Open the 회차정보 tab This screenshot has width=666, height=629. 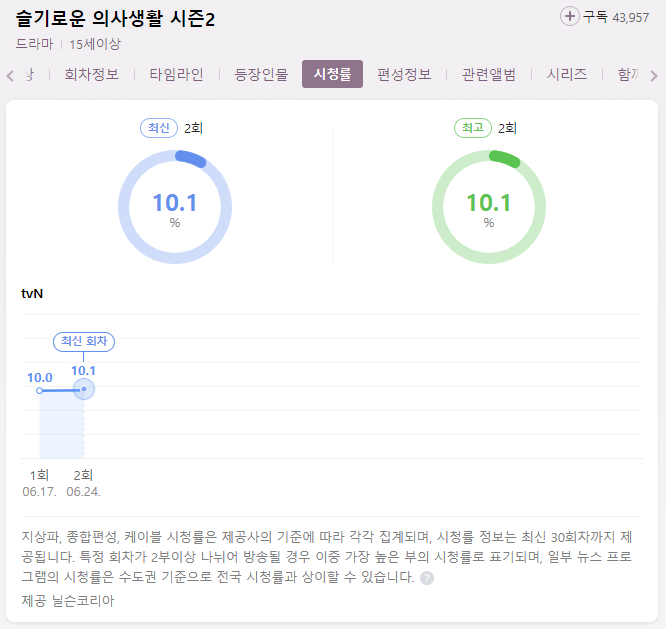coord(91,74)
